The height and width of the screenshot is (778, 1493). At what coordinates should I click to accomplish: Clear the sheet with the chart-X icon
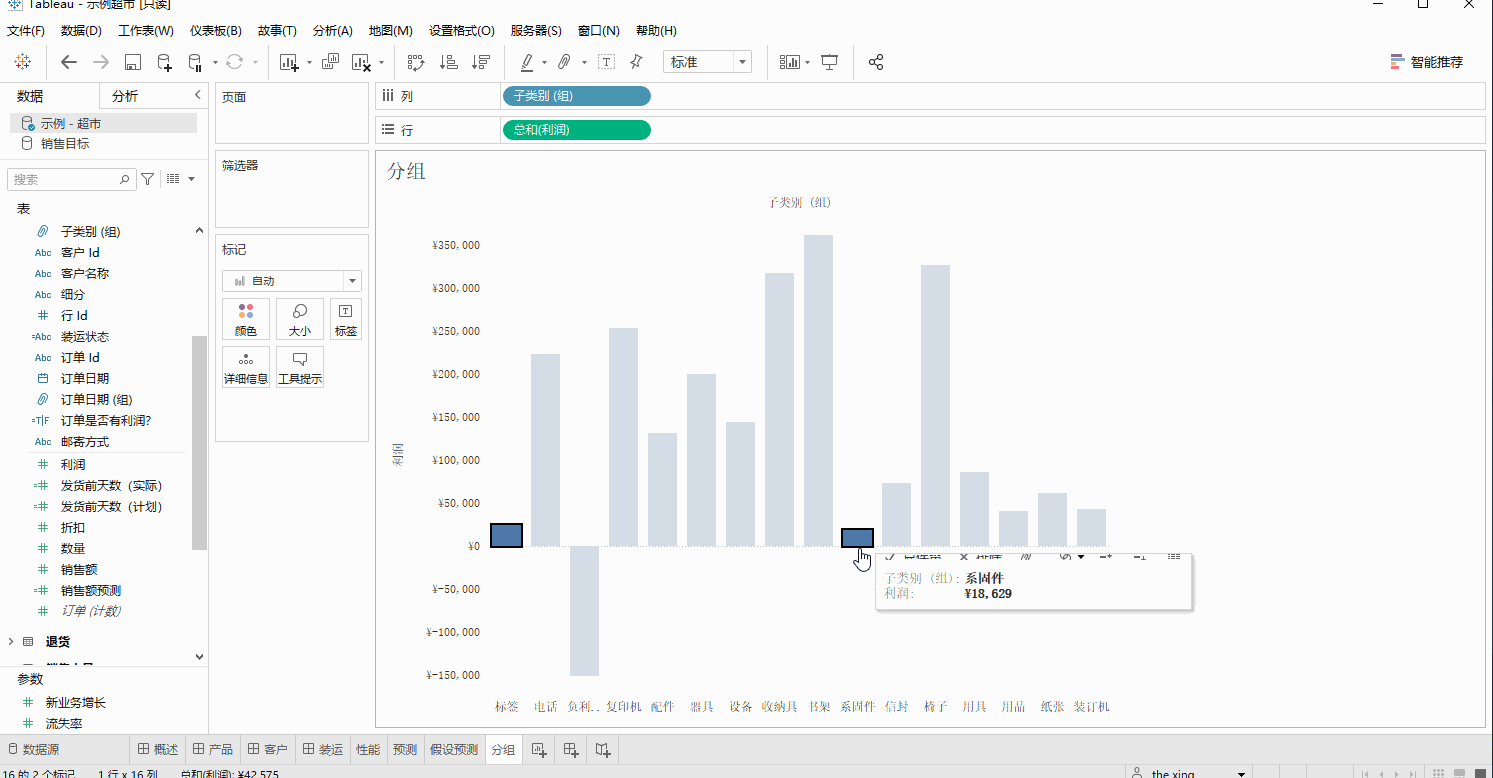point(361,62)
